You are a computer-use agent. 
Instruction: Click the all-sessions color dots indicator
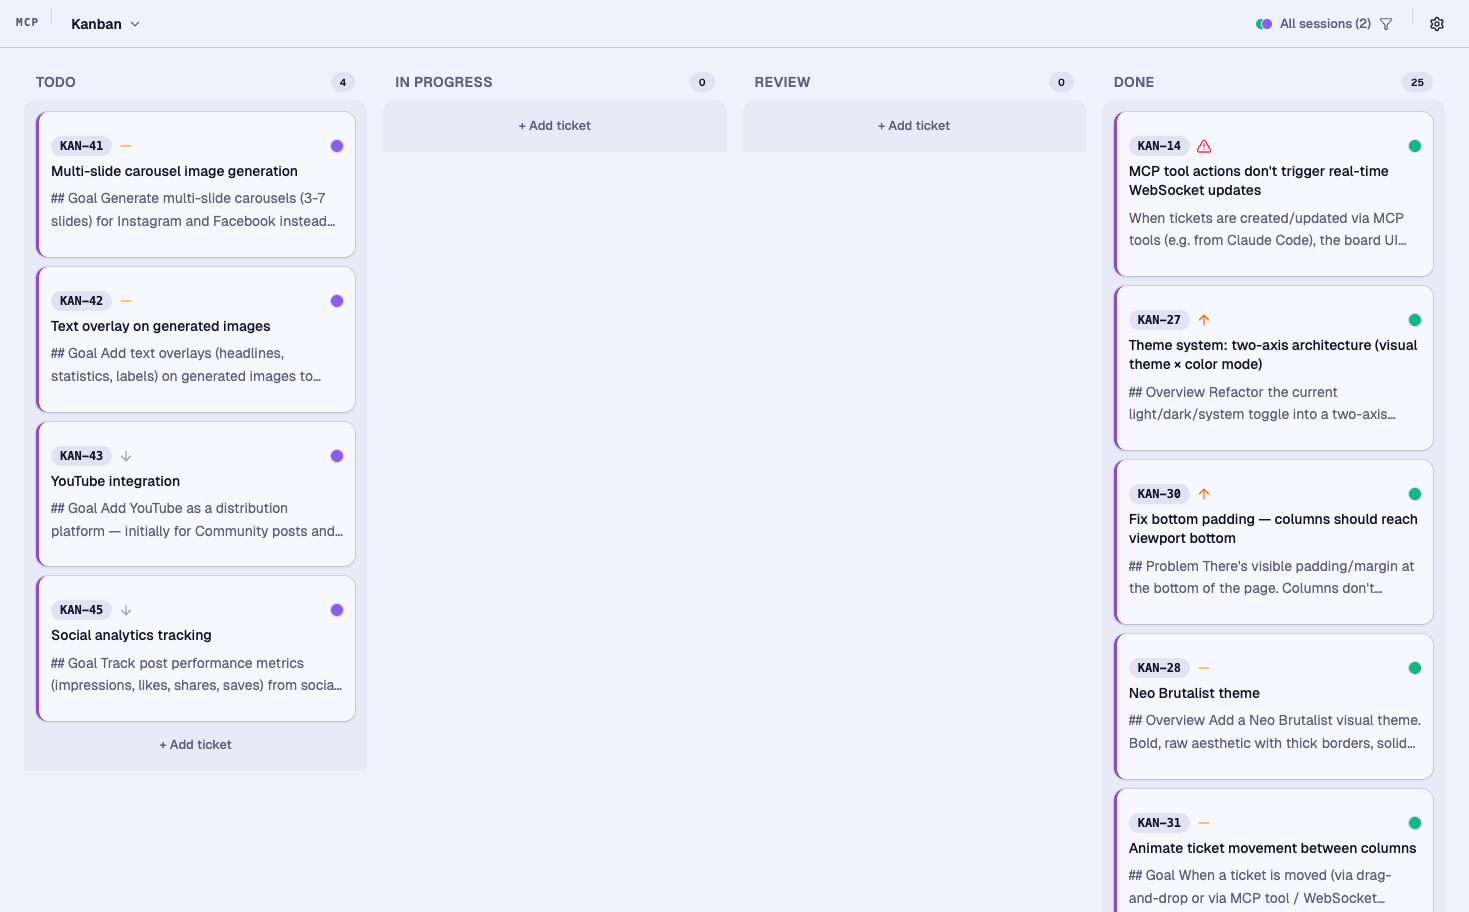coord(1264,24)
